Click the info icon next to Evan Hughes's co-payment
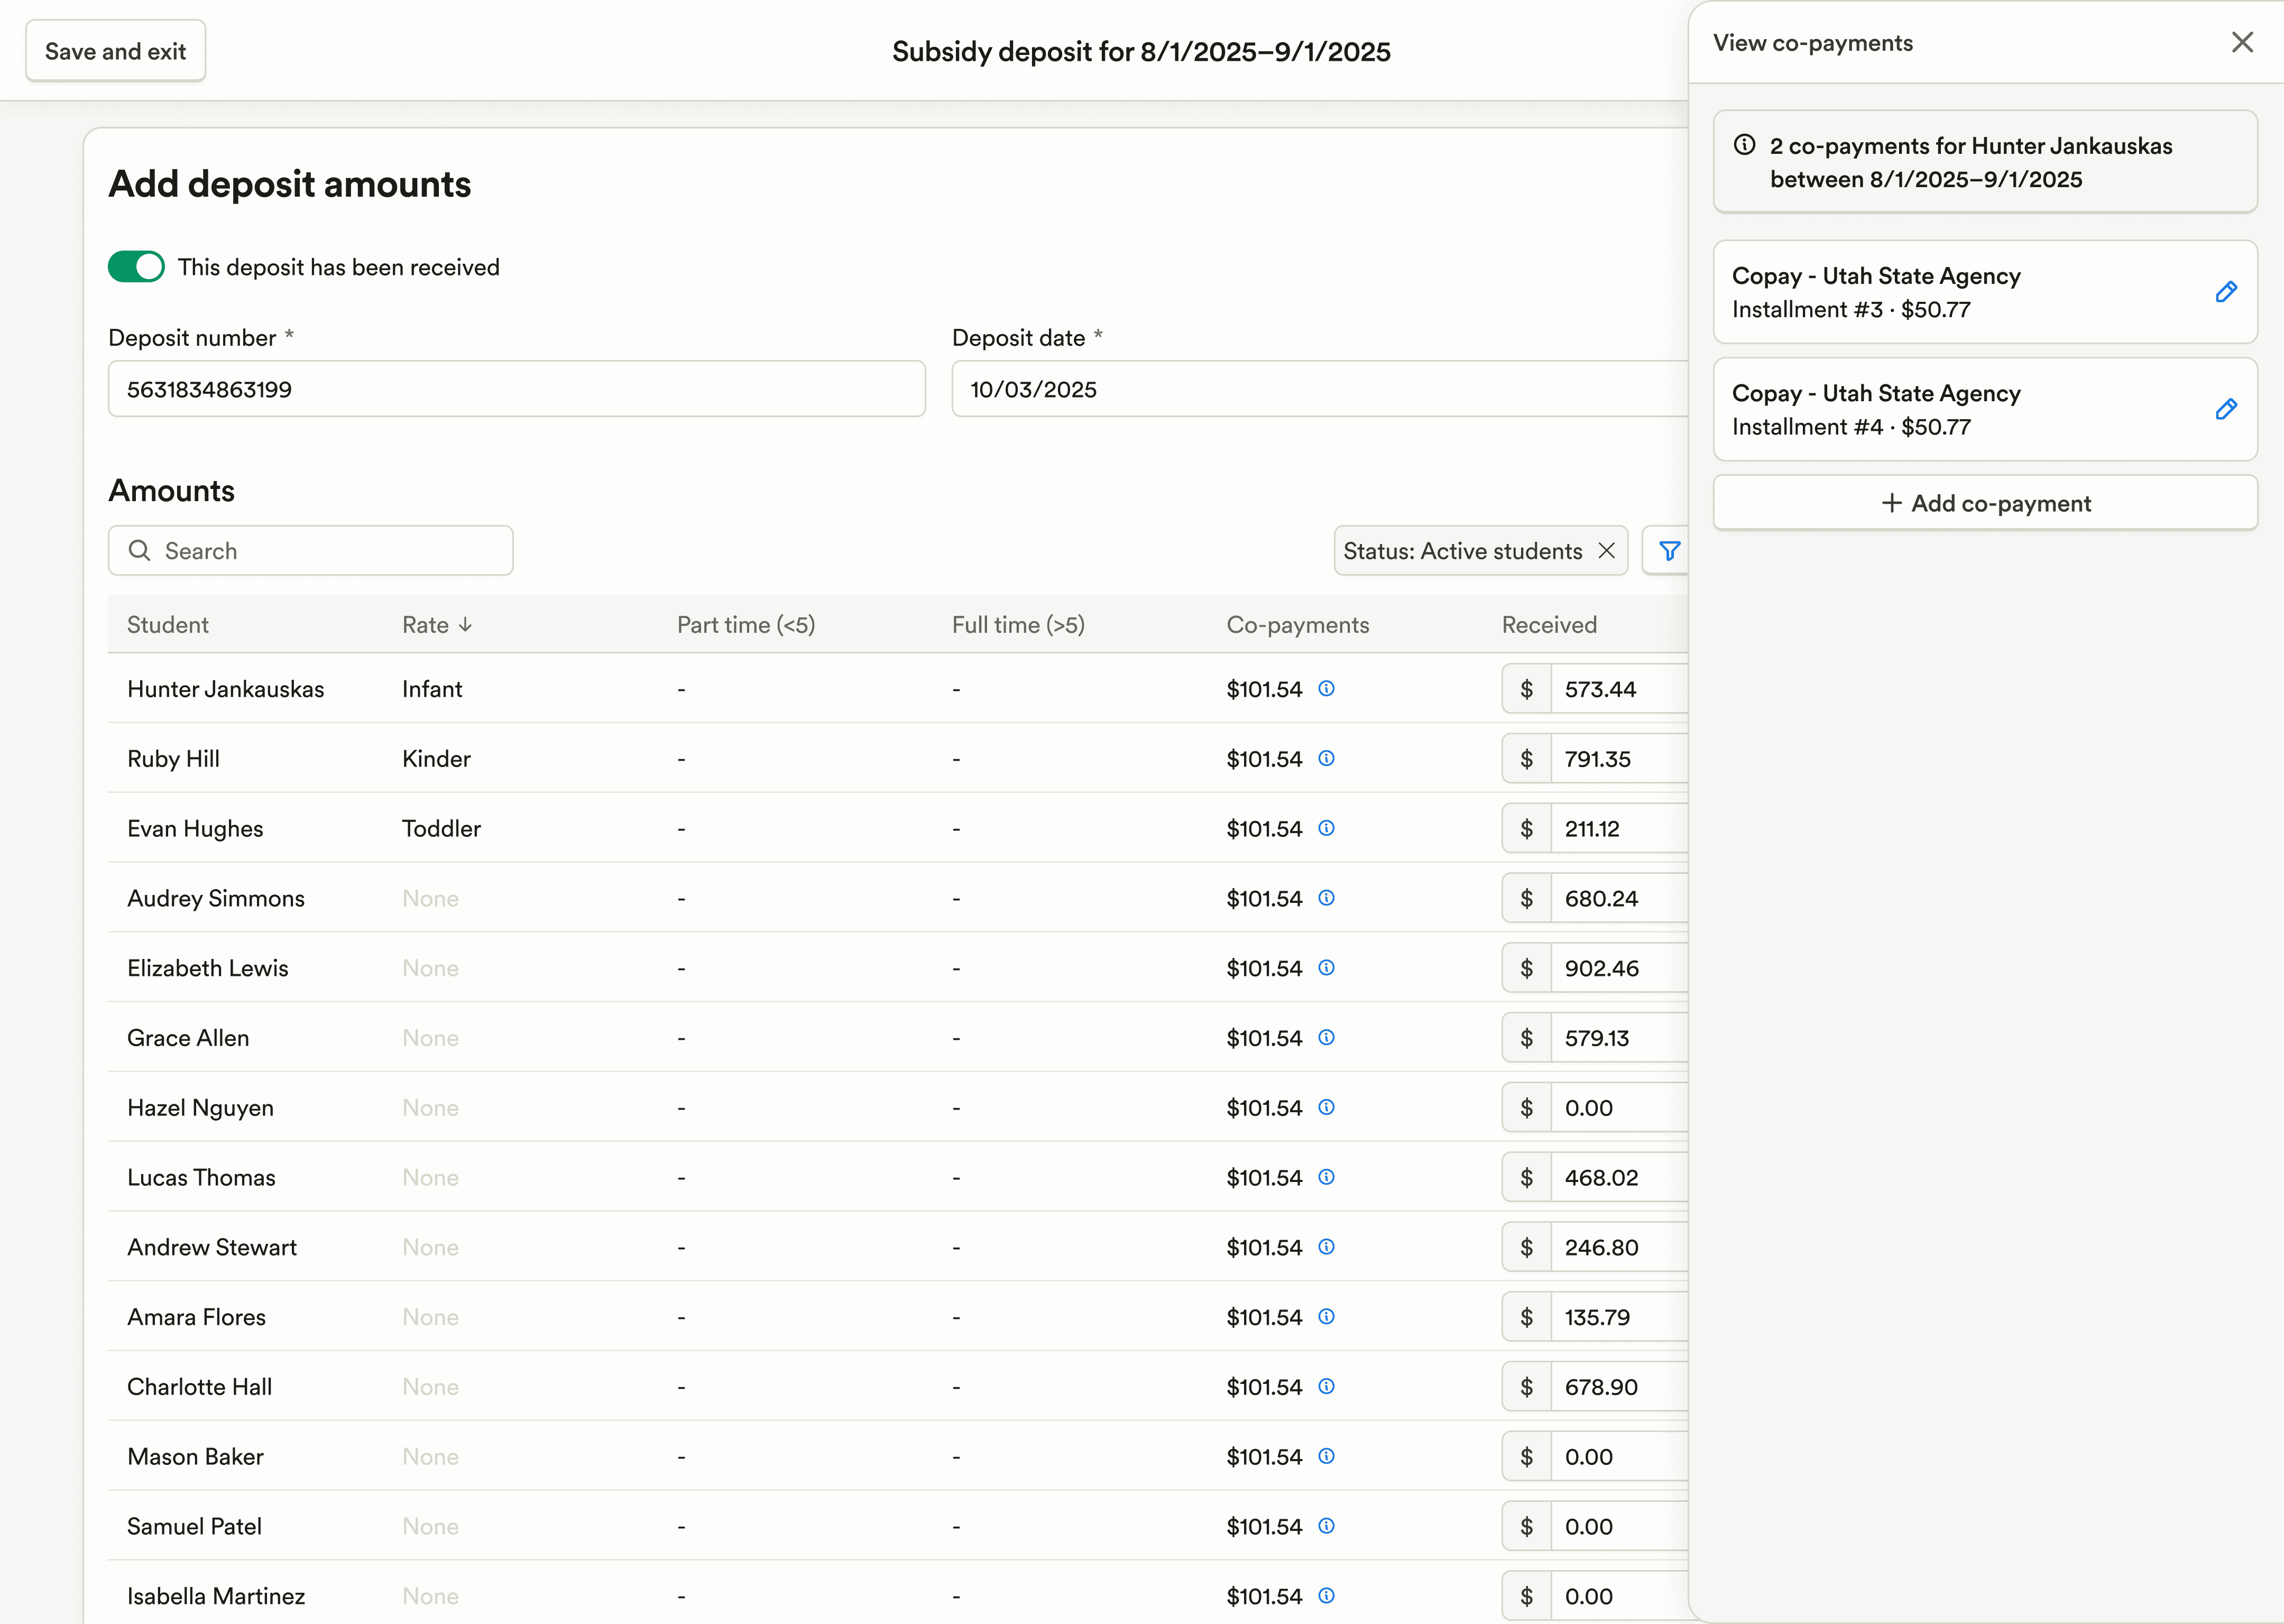The height and width of the screenshot is (1624, 2284). (1326, 828)
